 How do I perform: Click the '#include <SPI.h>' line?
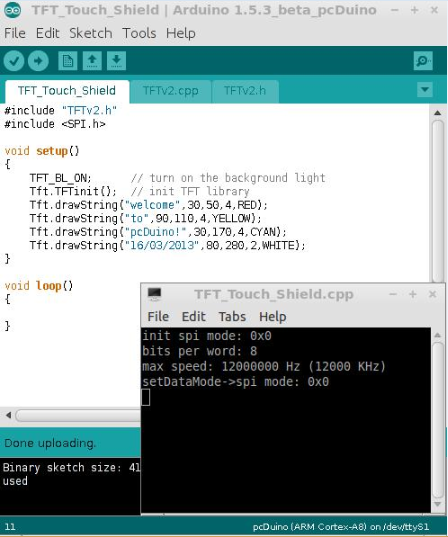pyautogui.click(x=55, y=124)
